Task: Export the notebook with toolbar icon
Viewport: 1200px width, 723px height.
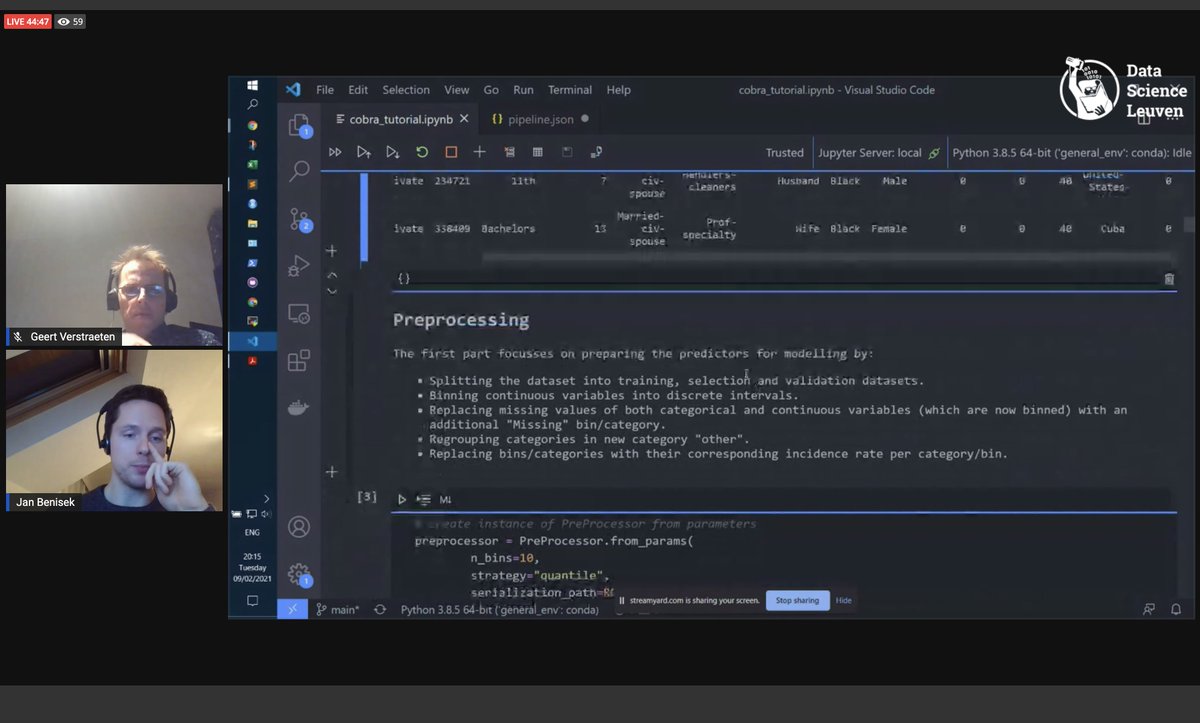Action: [596, 152]
